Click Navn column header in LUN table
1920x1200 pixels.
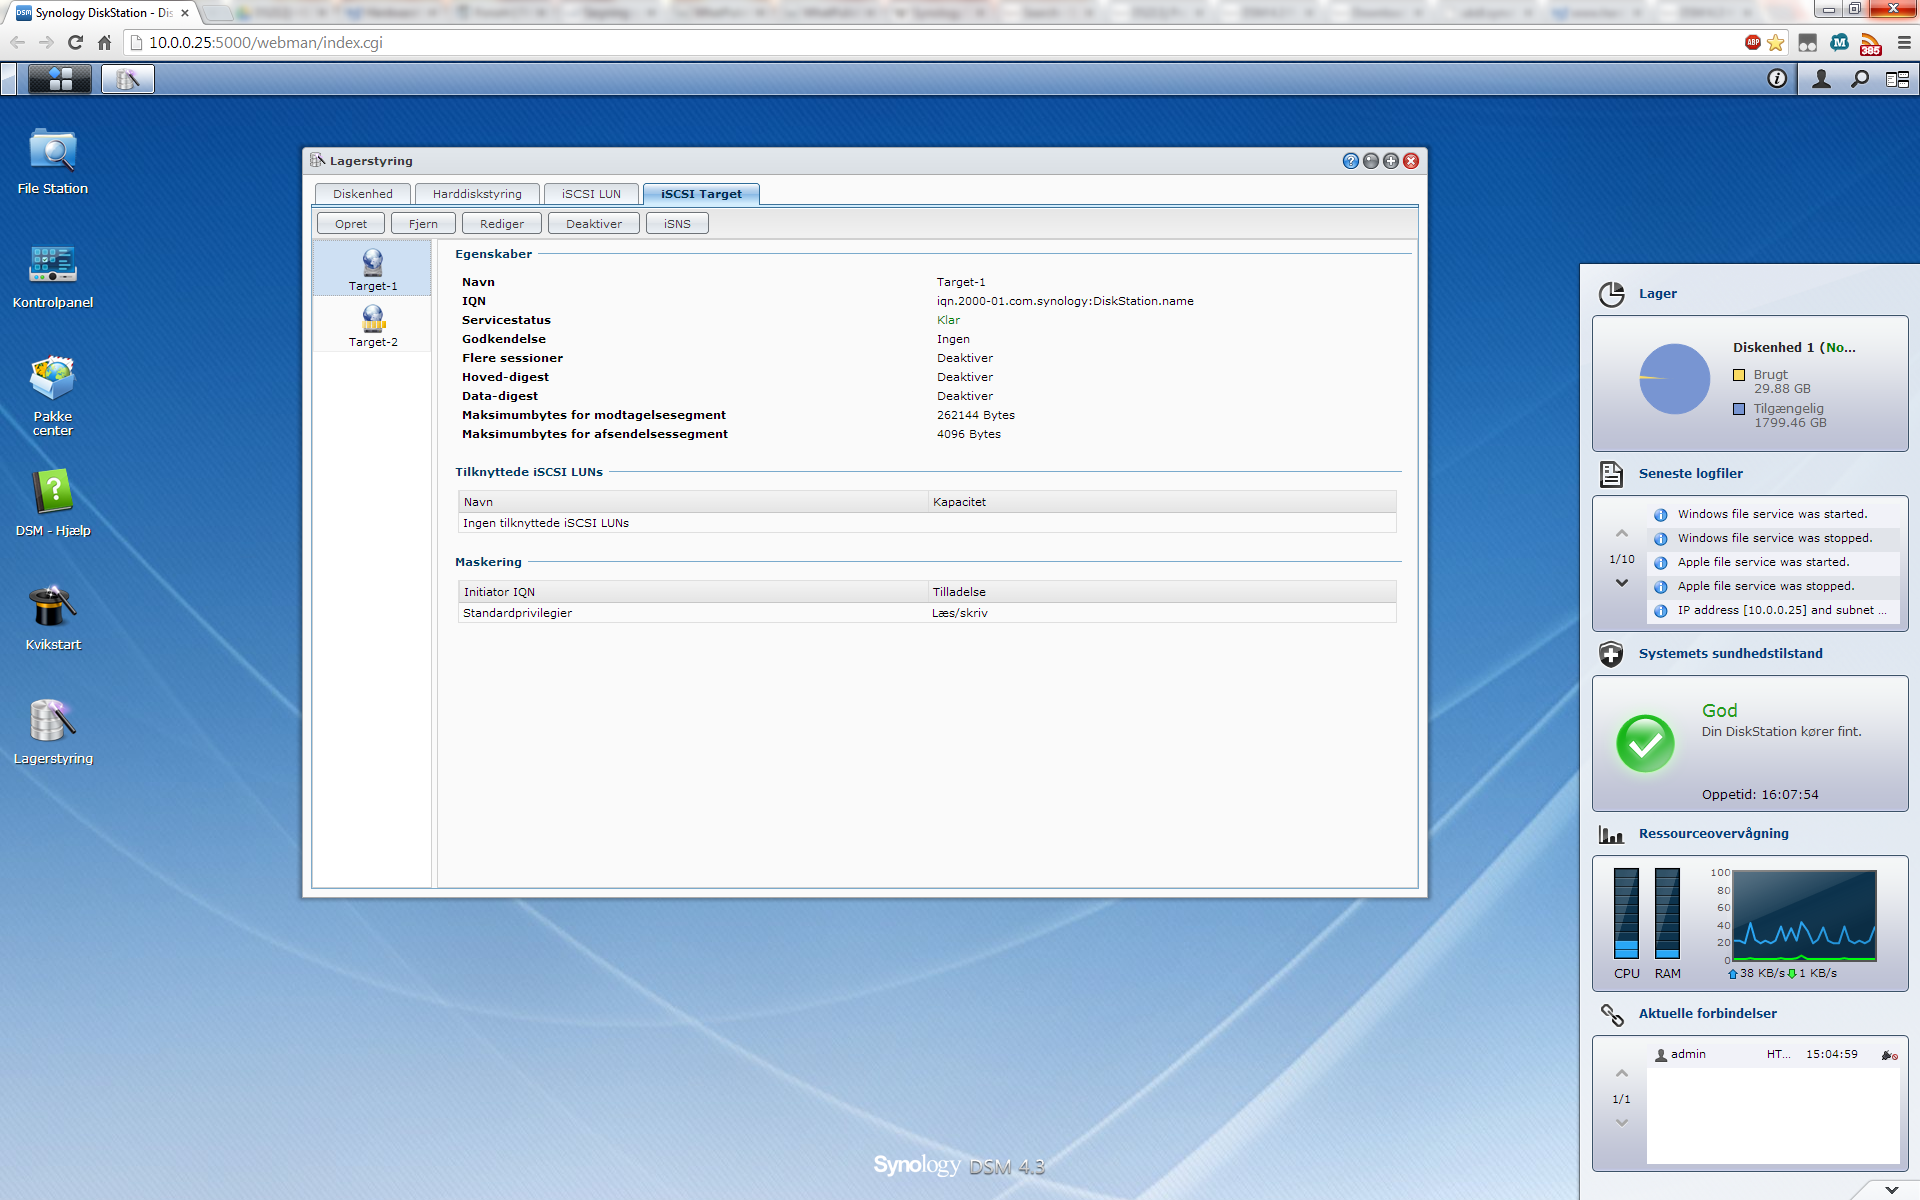pos(693,502)
